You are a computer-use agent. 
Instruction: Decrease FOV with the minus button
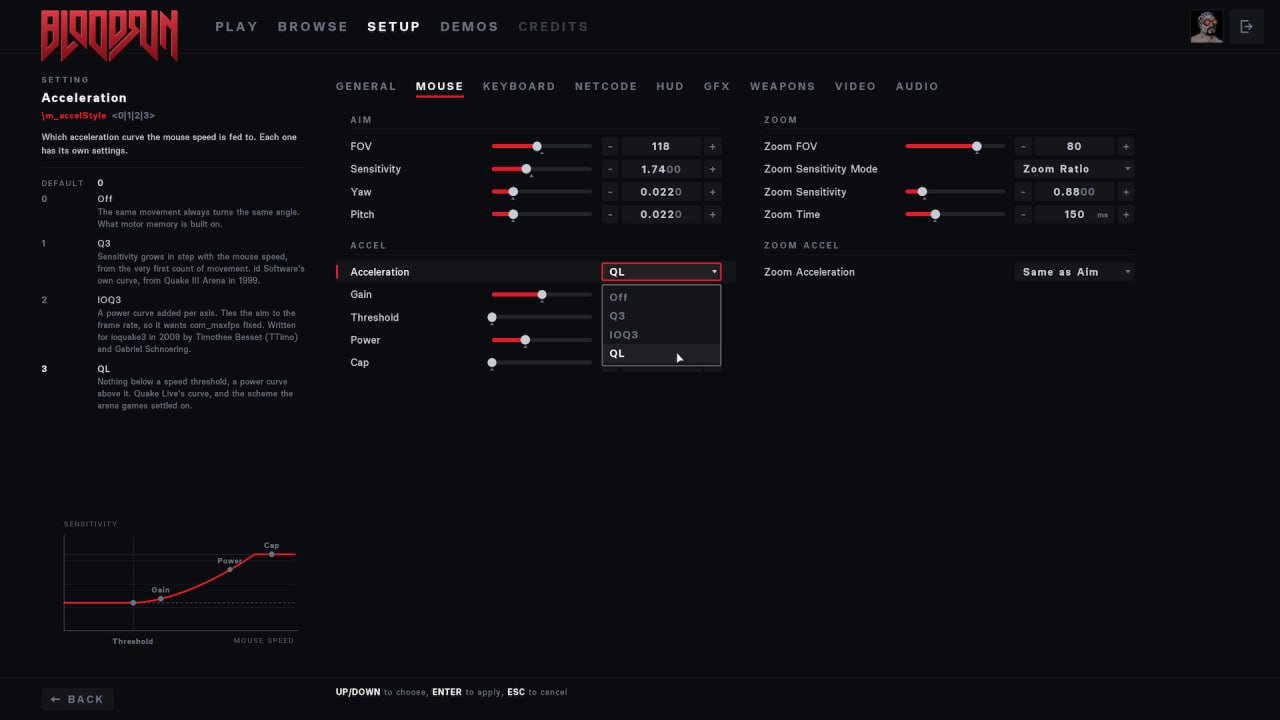610,146
